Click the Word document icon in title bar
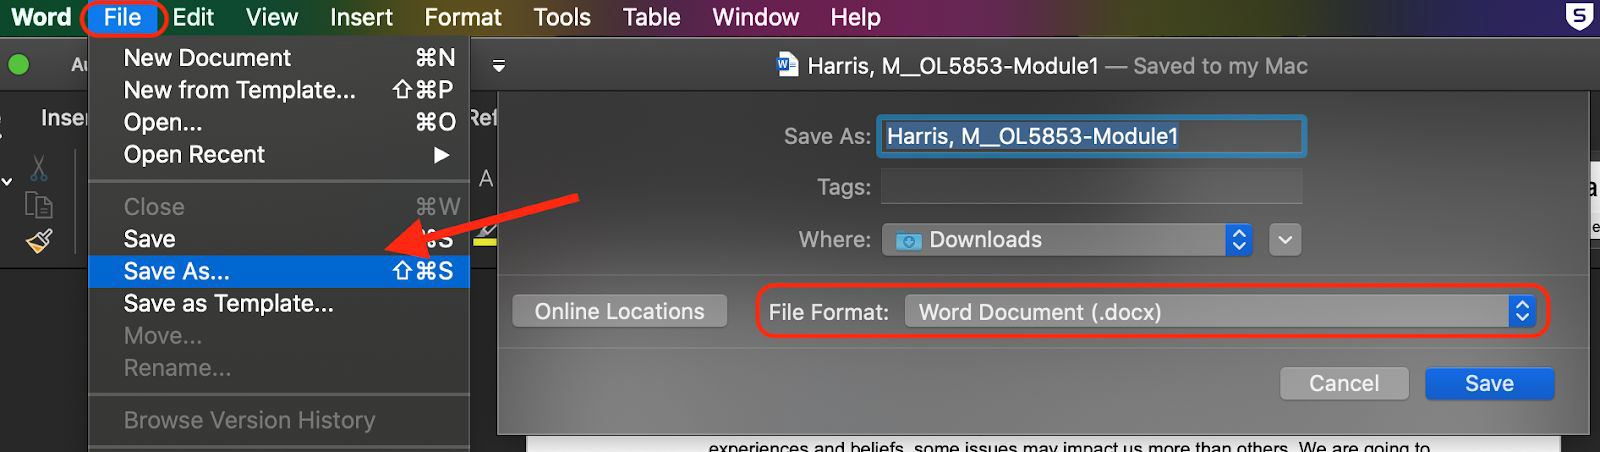The width and height of the screenshot is (1600, 452). click(787, 66)
